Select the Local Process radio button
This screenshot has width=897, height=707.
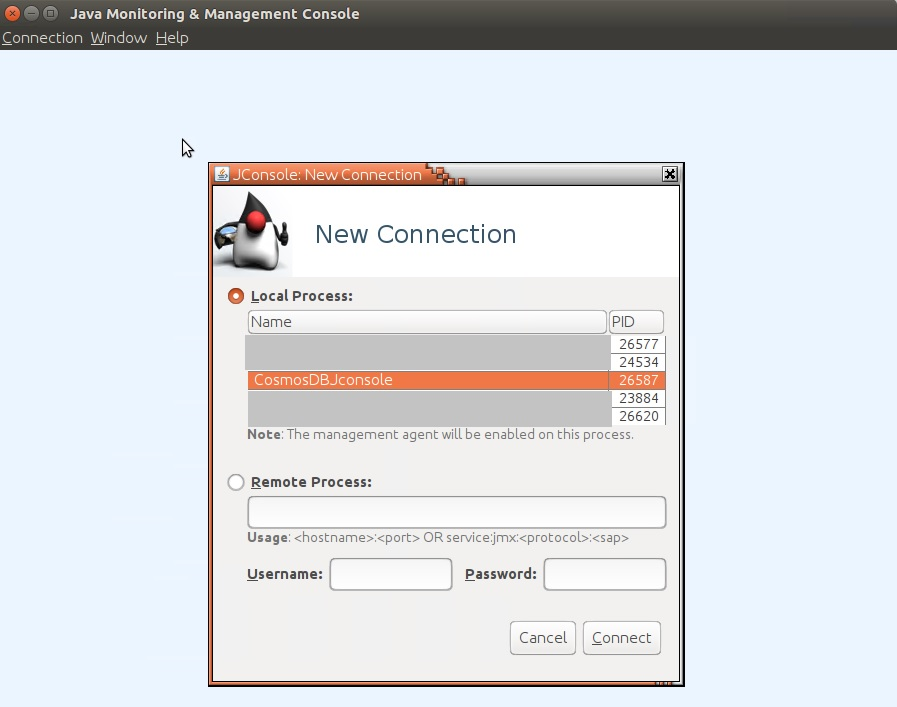click(x=236, y=296)
